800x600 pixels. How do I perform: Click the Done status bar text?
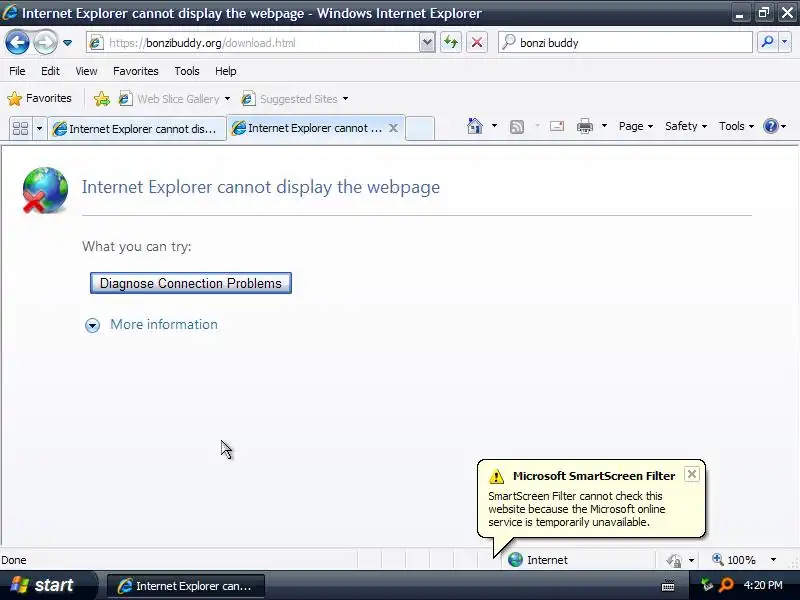tap(14, 560)
